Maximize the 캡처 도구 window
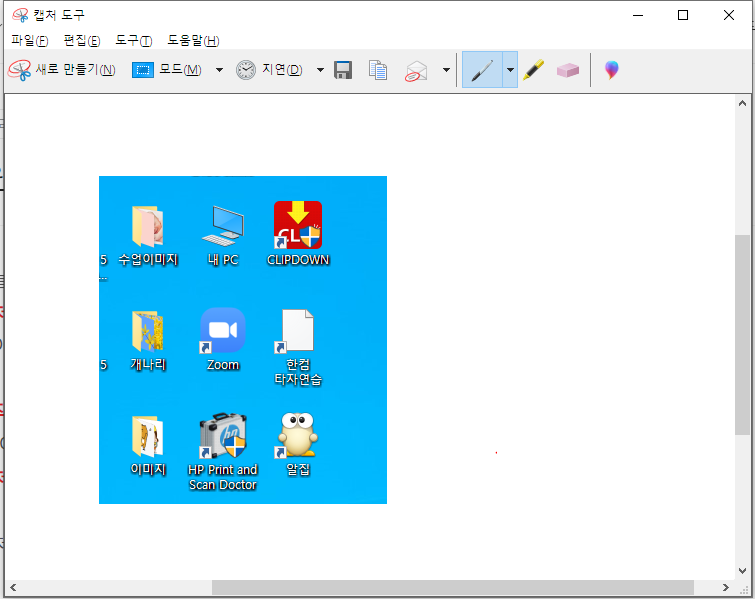The width and height of the screenshot is (755, 599). [x=683, y=15]
